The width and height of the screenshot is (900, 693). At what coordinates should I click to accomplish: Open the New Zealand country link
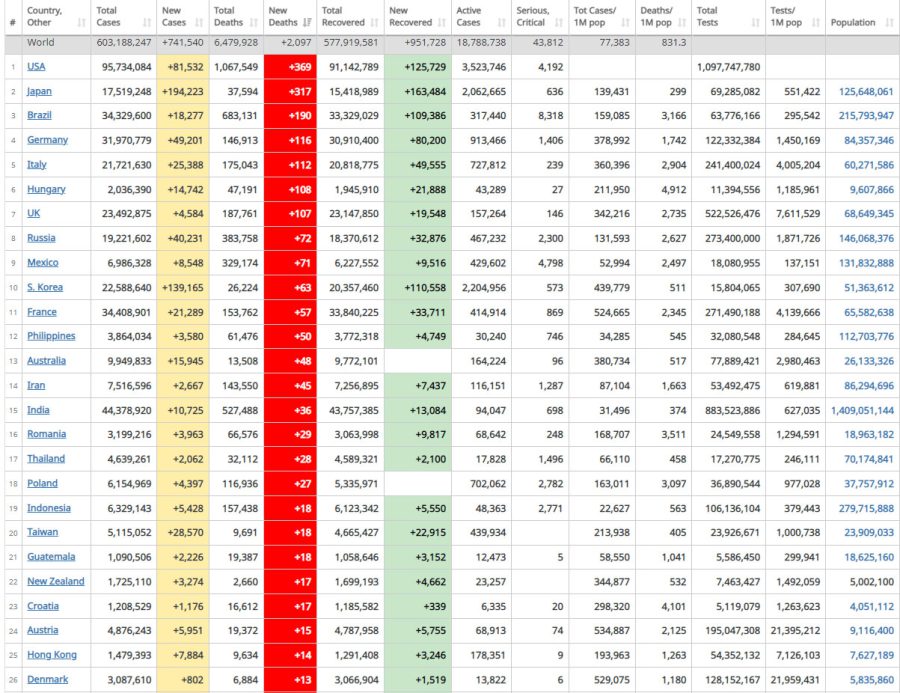[x=56, y=582]
